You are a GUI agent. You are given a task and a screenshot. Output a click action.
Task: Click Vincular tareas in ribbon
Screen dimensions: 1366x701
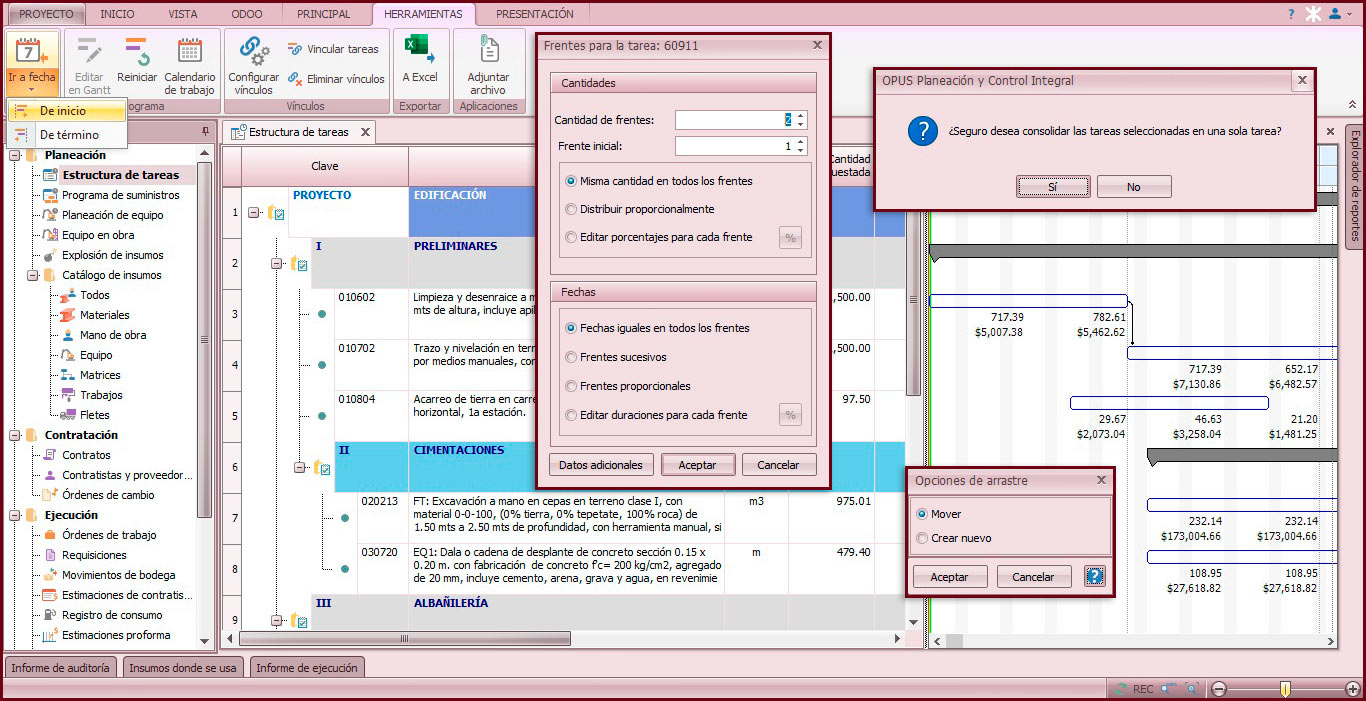pos(333,49)
